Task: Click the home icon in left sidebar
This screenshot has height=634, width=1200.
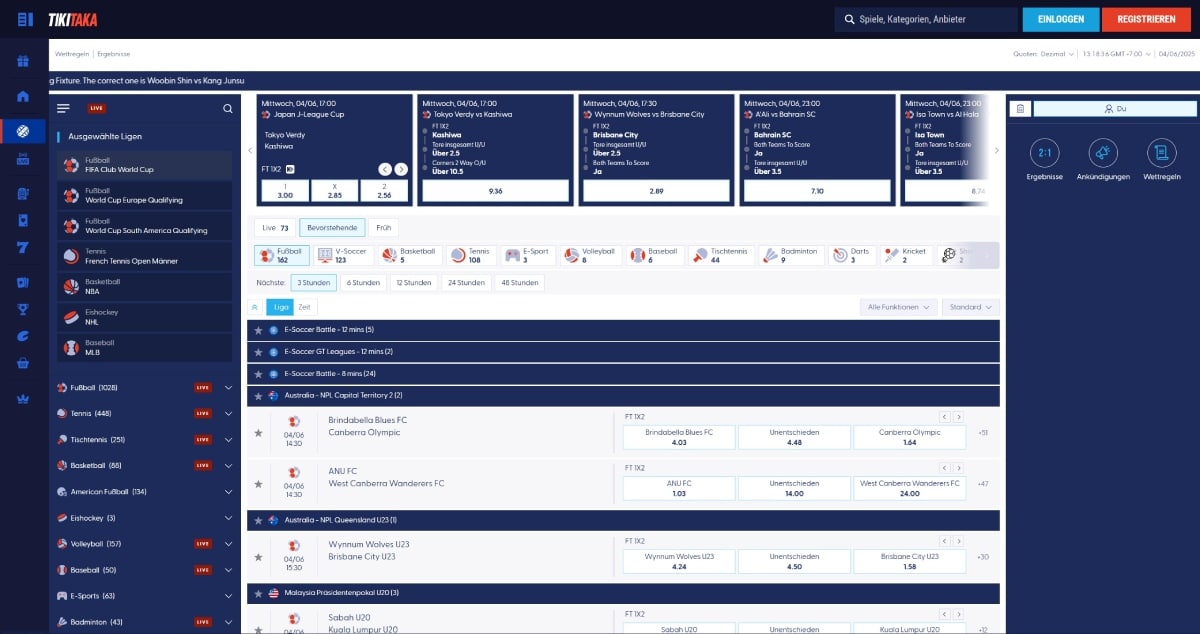Action: [x=24, y=96]
